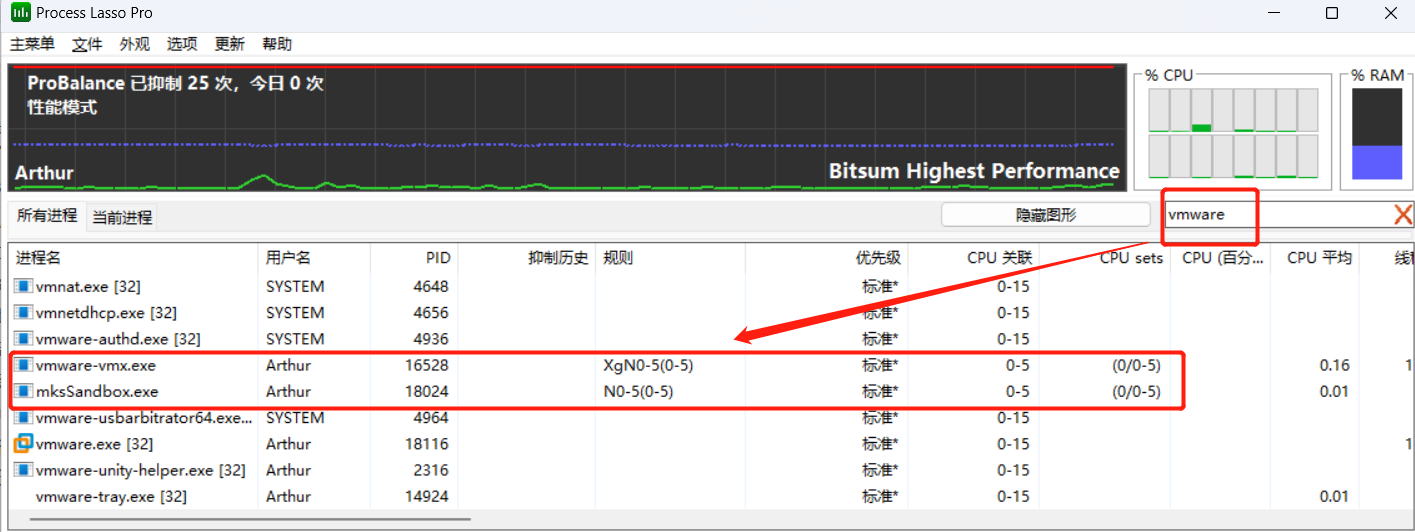1415x532 pixels.
Task: Click the vmware-authd.exe process icon
Action: click(x=24, y=339)
